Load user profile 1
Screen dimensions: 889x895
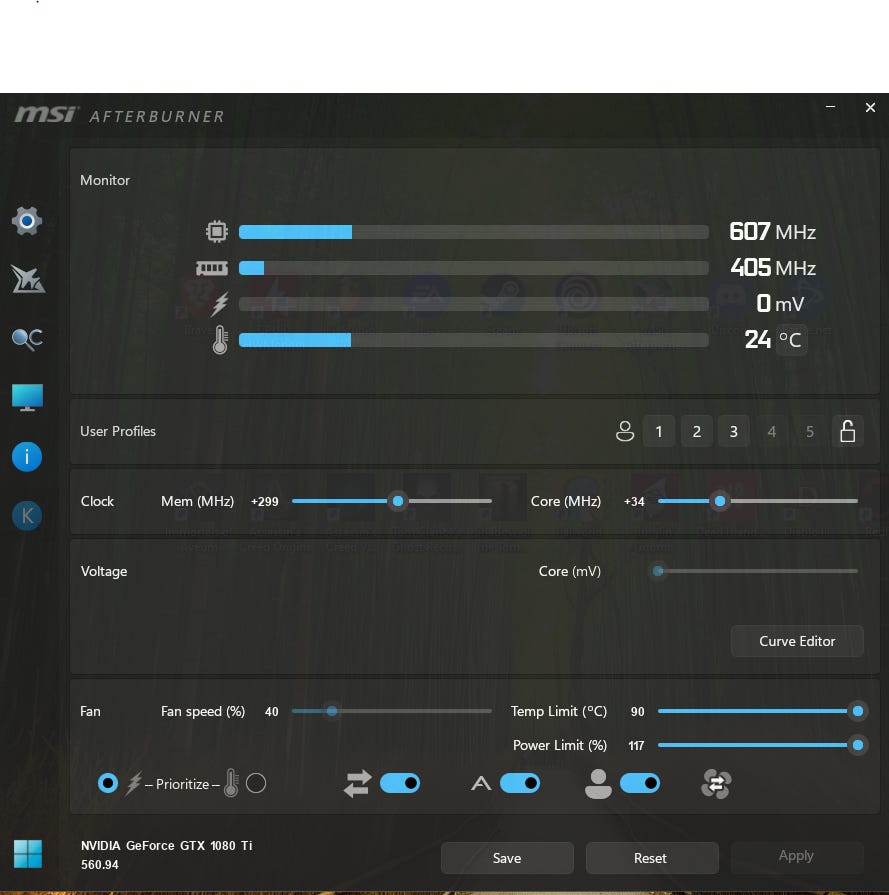click(x=659, y=432)
